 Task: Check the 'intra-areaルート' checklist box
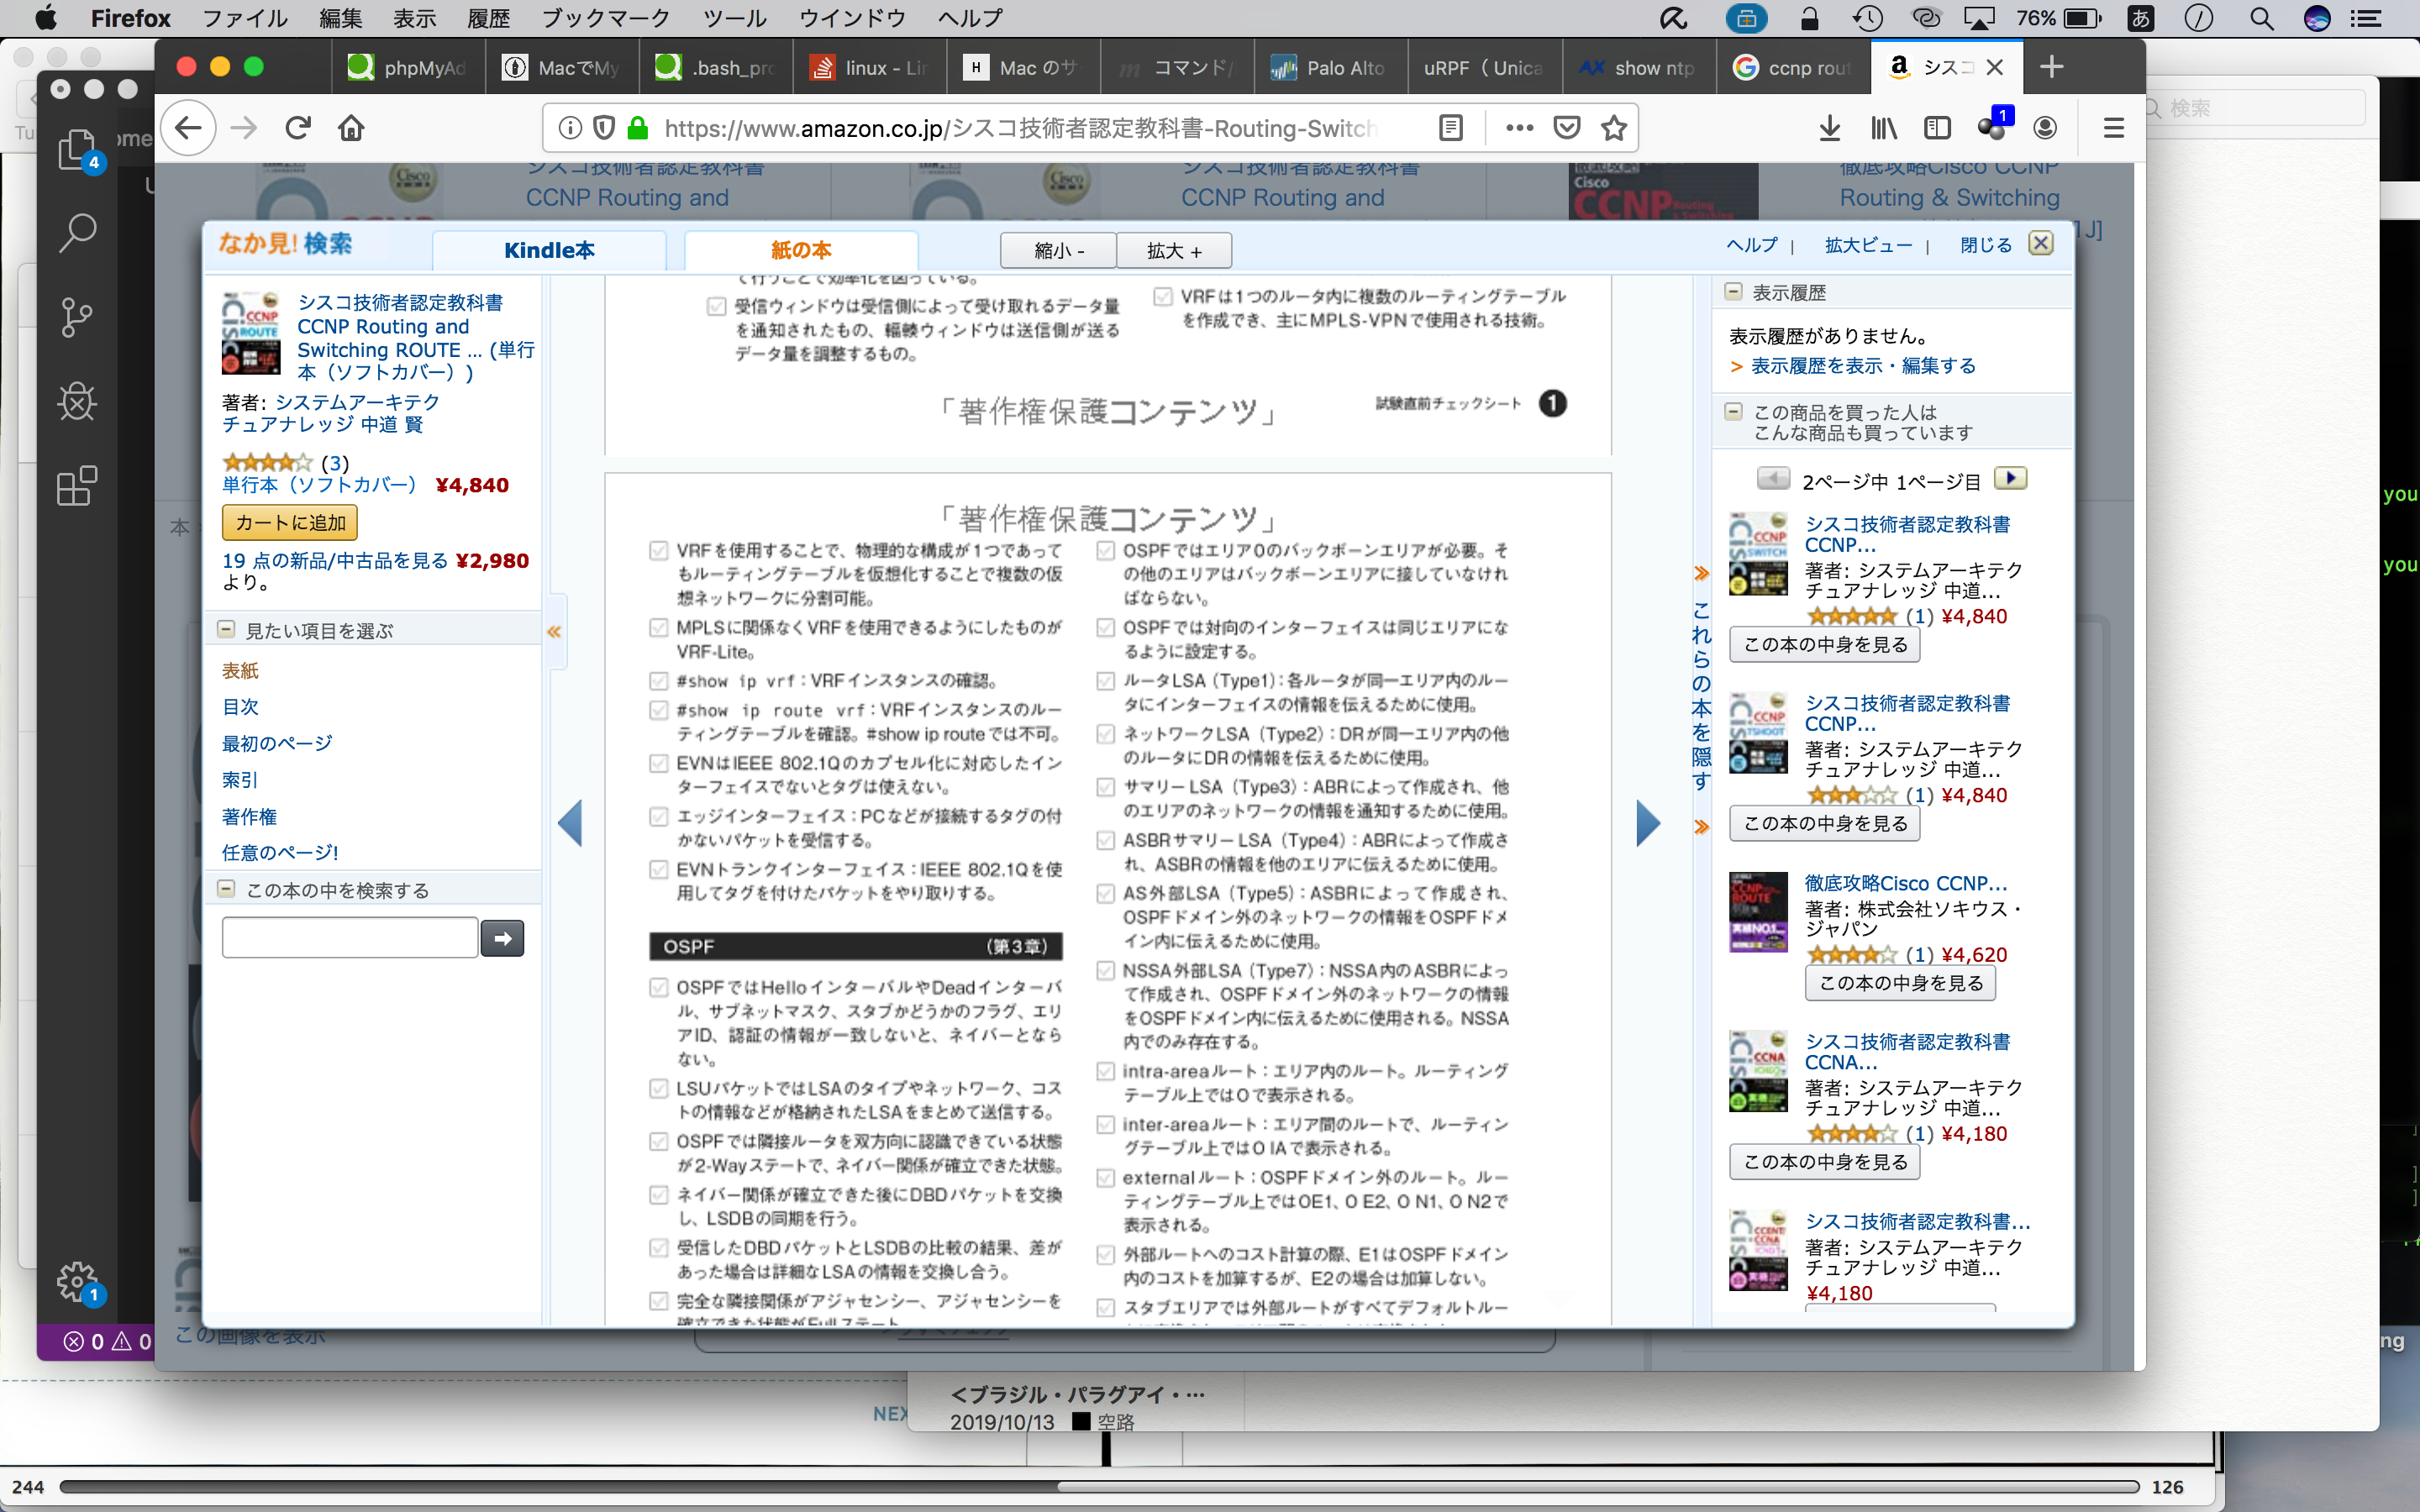tap(1105, 1071)
